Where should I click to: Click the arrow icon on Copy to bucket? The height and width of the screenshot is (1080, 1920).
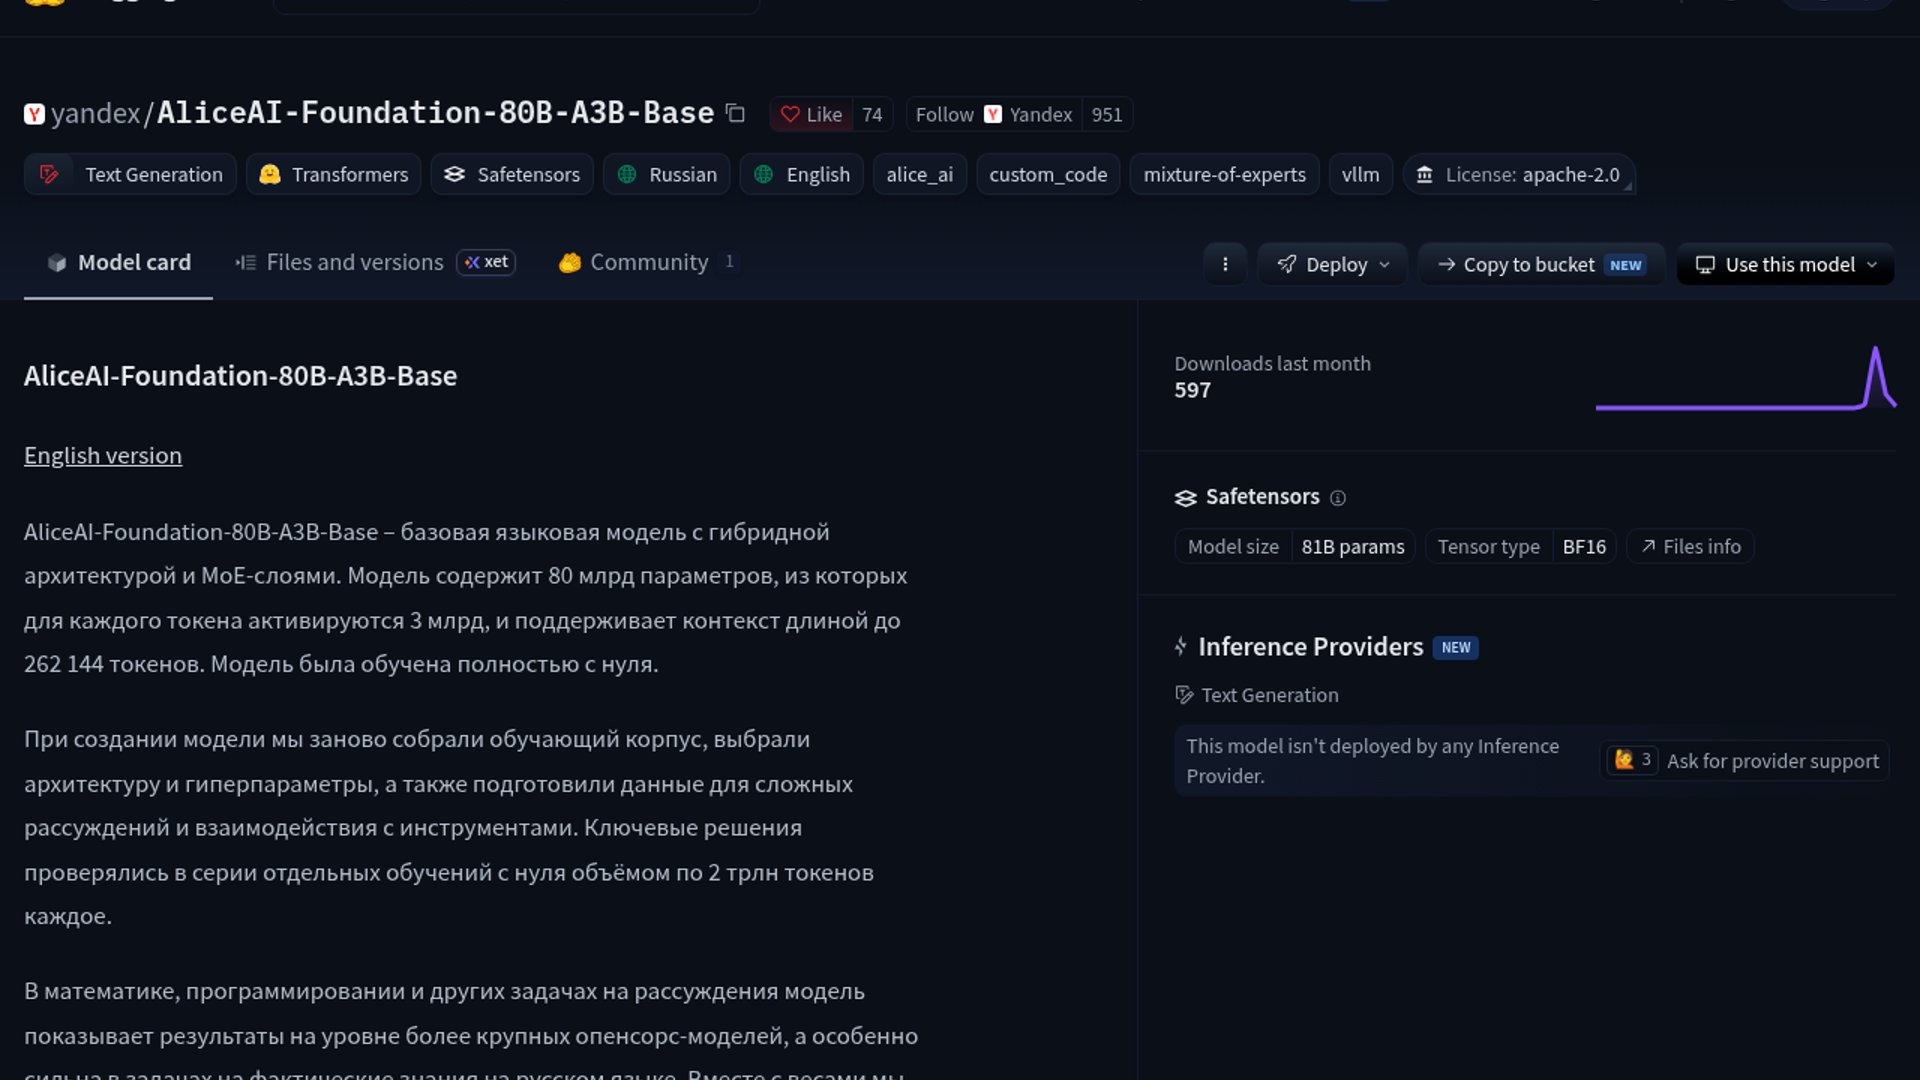tap(1446, 265)
